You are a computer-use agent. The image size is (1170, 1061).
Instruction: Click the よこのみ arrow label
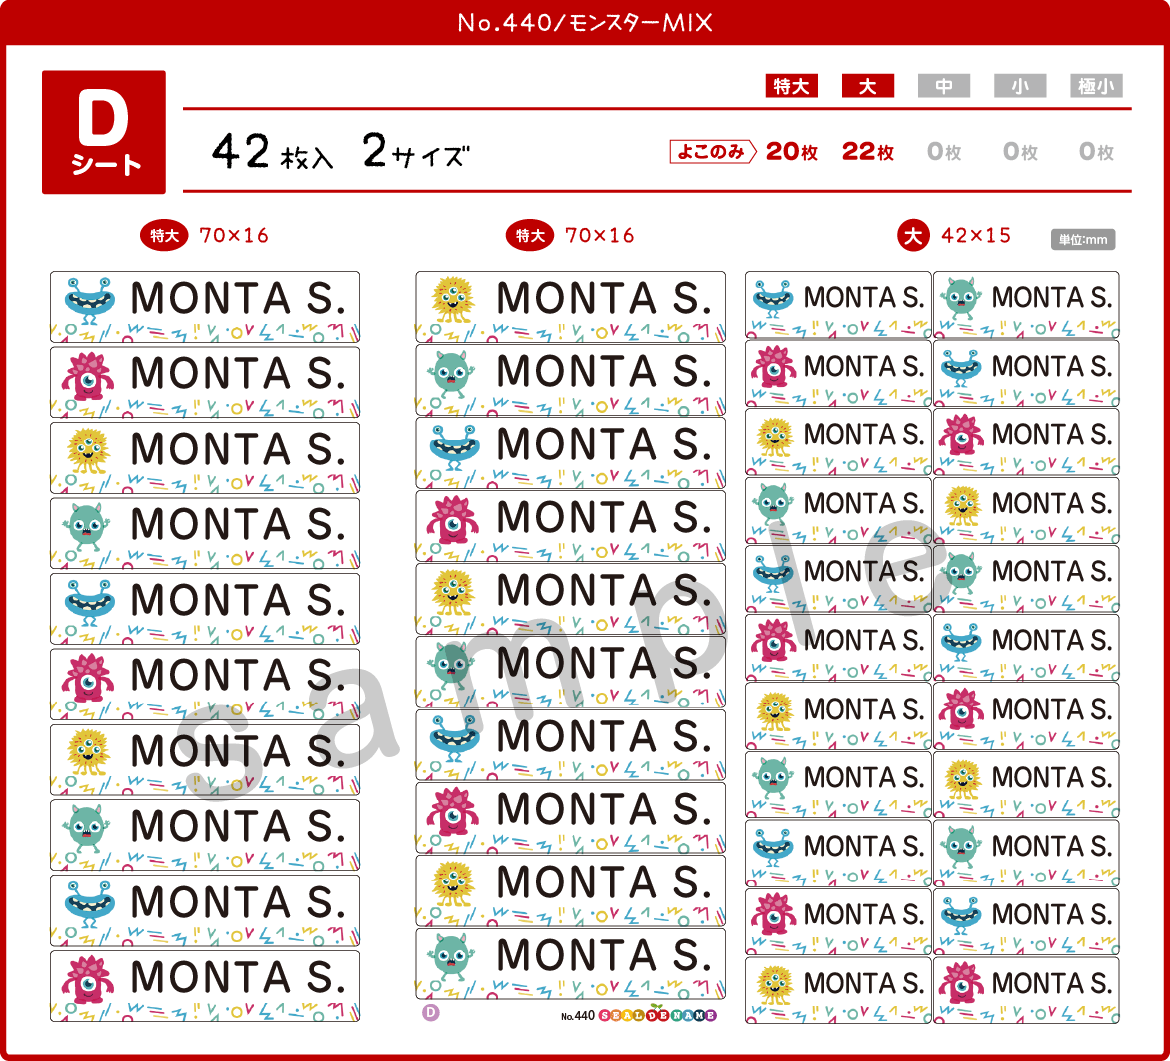(713, 151)
